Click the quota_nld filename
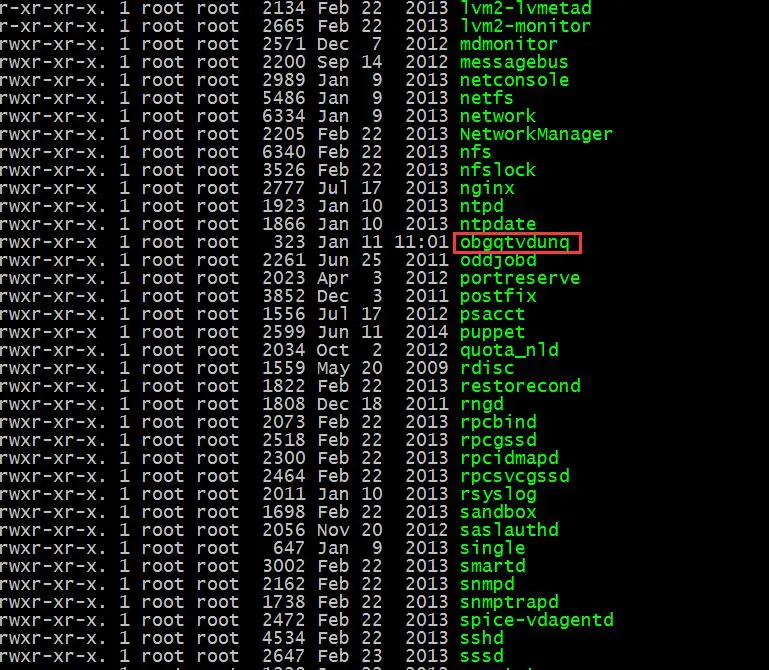769x670 pixels. (x=509, y=350)
